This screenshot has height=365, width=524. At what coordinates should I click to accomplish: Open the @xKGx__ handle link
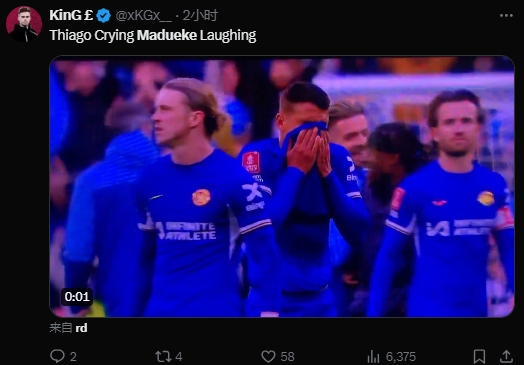coord(143,16)
